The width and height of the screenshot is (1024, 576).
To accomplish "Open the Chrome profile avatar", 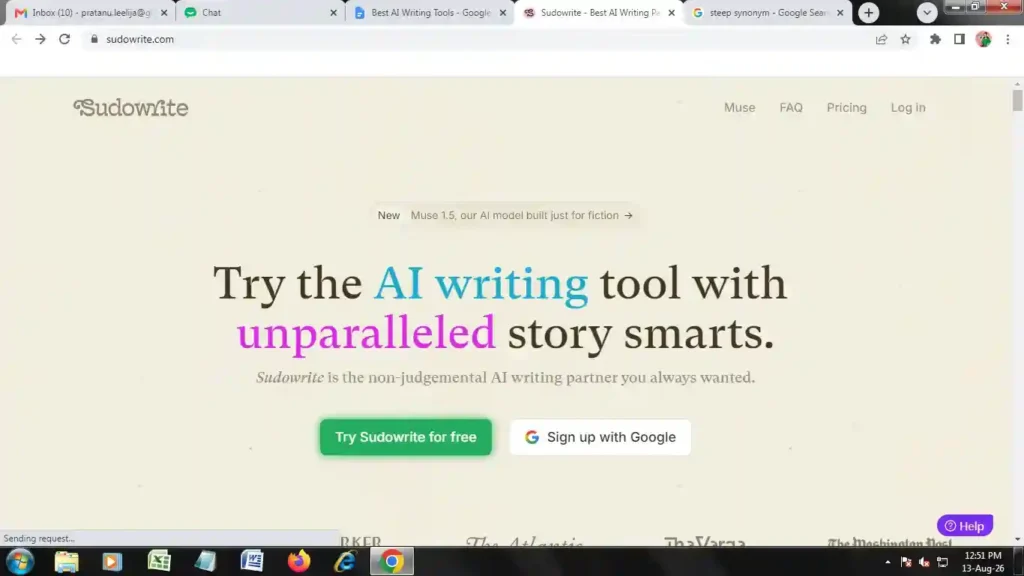I will coord(984,39).
